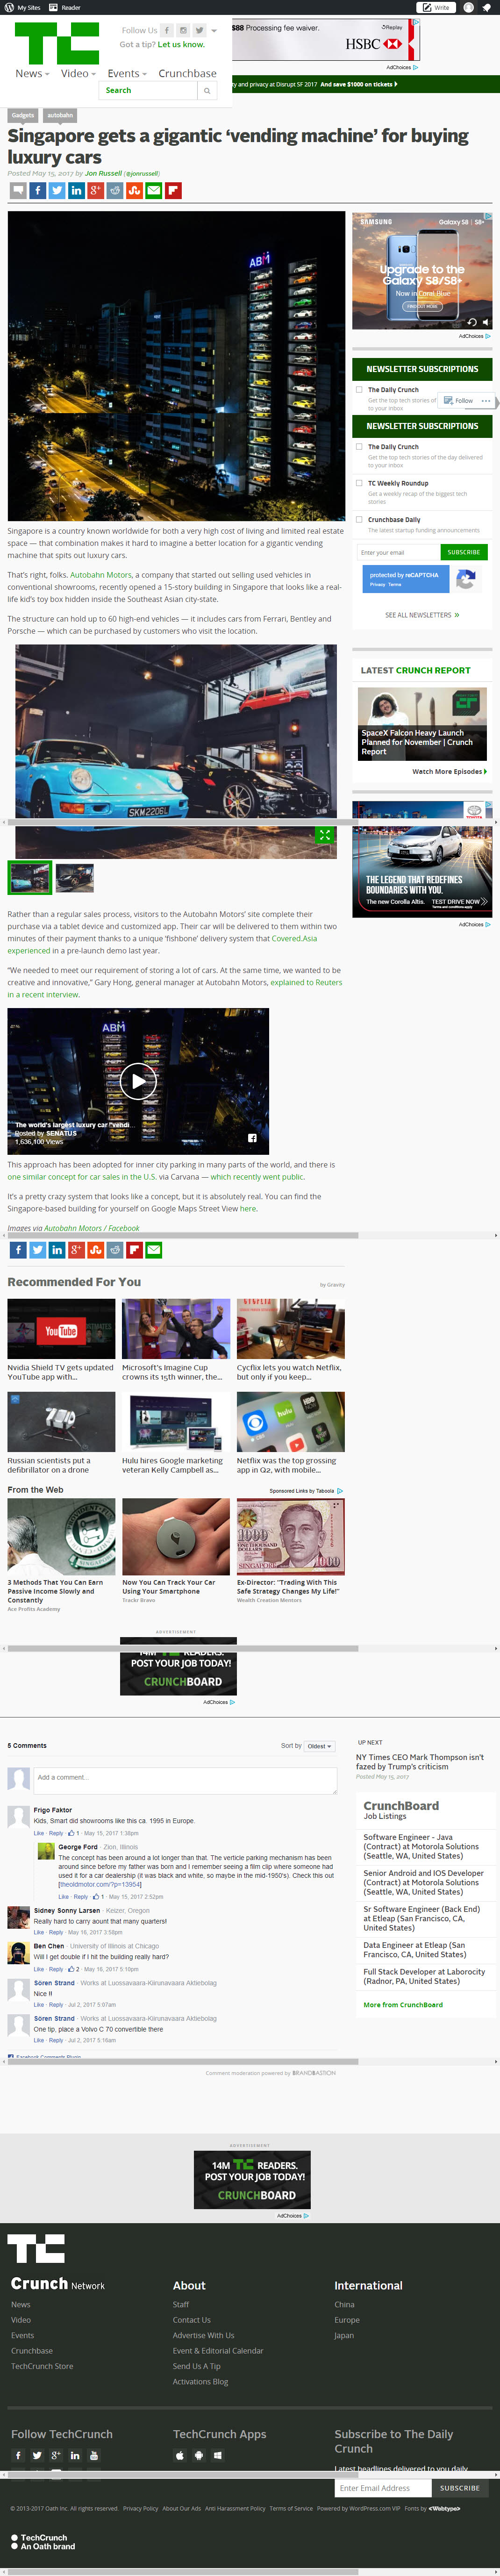Click the TechCrunch logo in the header
The height and width of the screenshot is (2576, 500).
point(57,43)
